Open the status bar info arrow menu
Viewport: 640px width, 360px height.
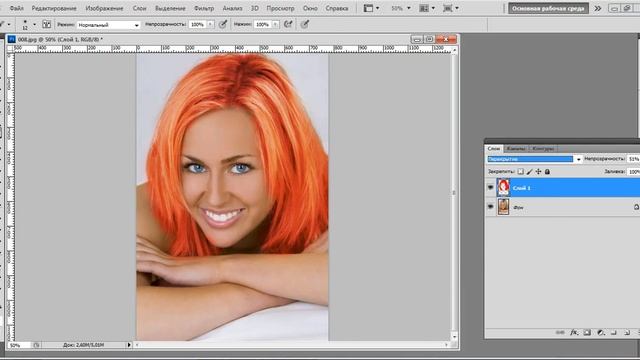129,345
